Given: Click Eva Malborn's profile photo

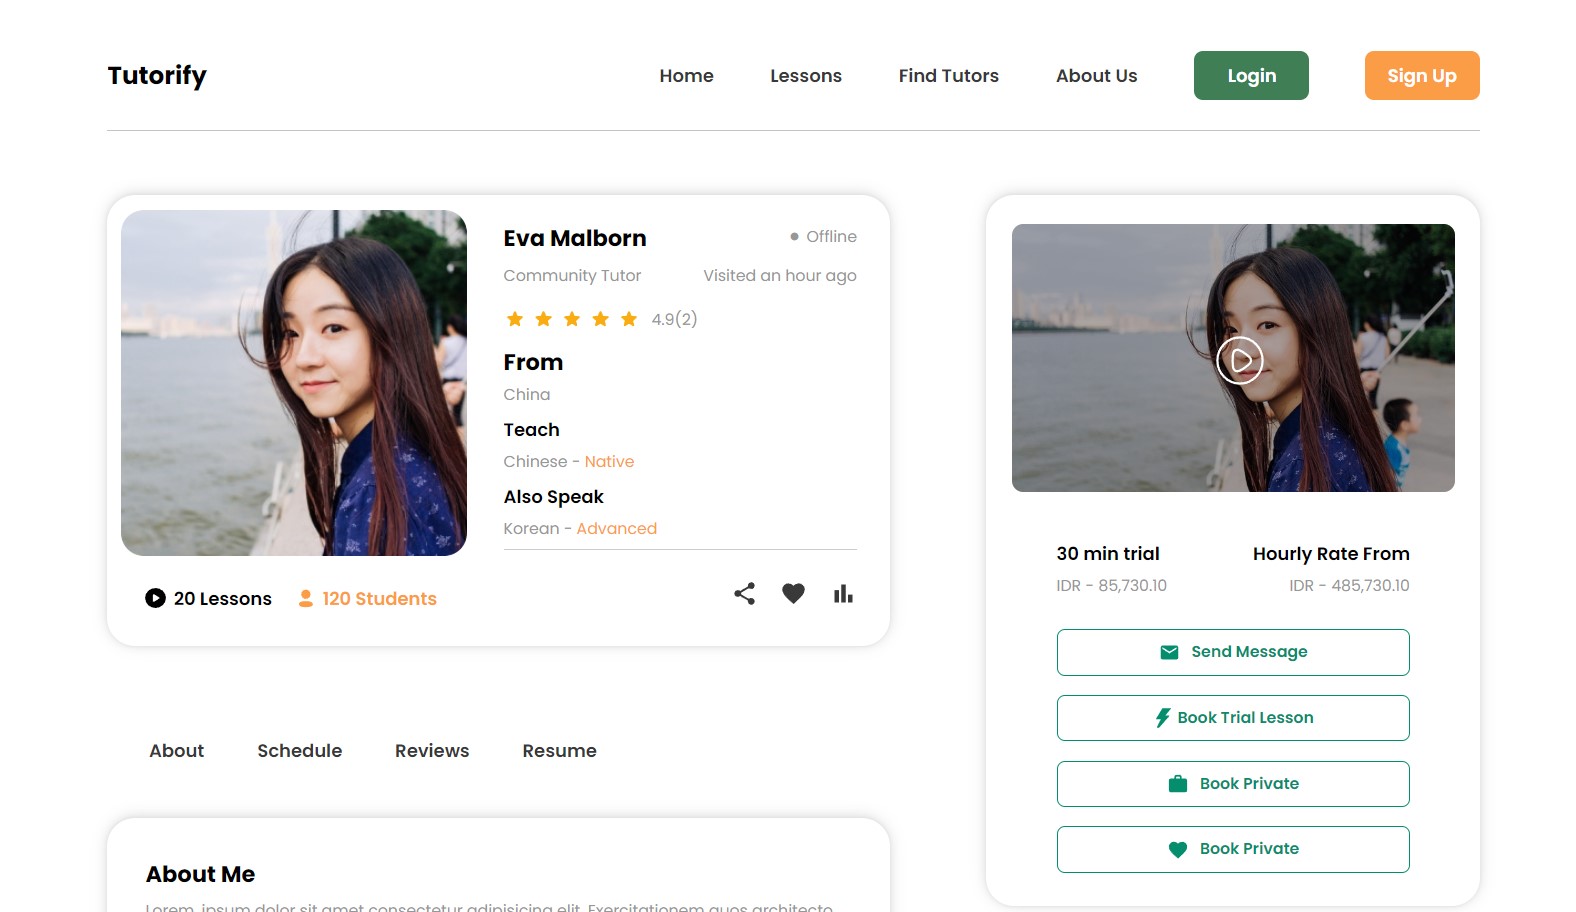Looking at the screenshot, I should 294,383.
